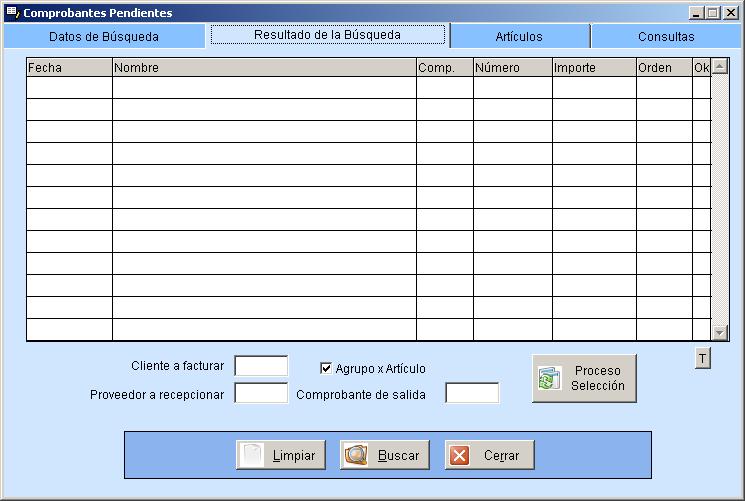Click the red X icon on Cerrar
The image size is (745, 501).
(460, 455)
